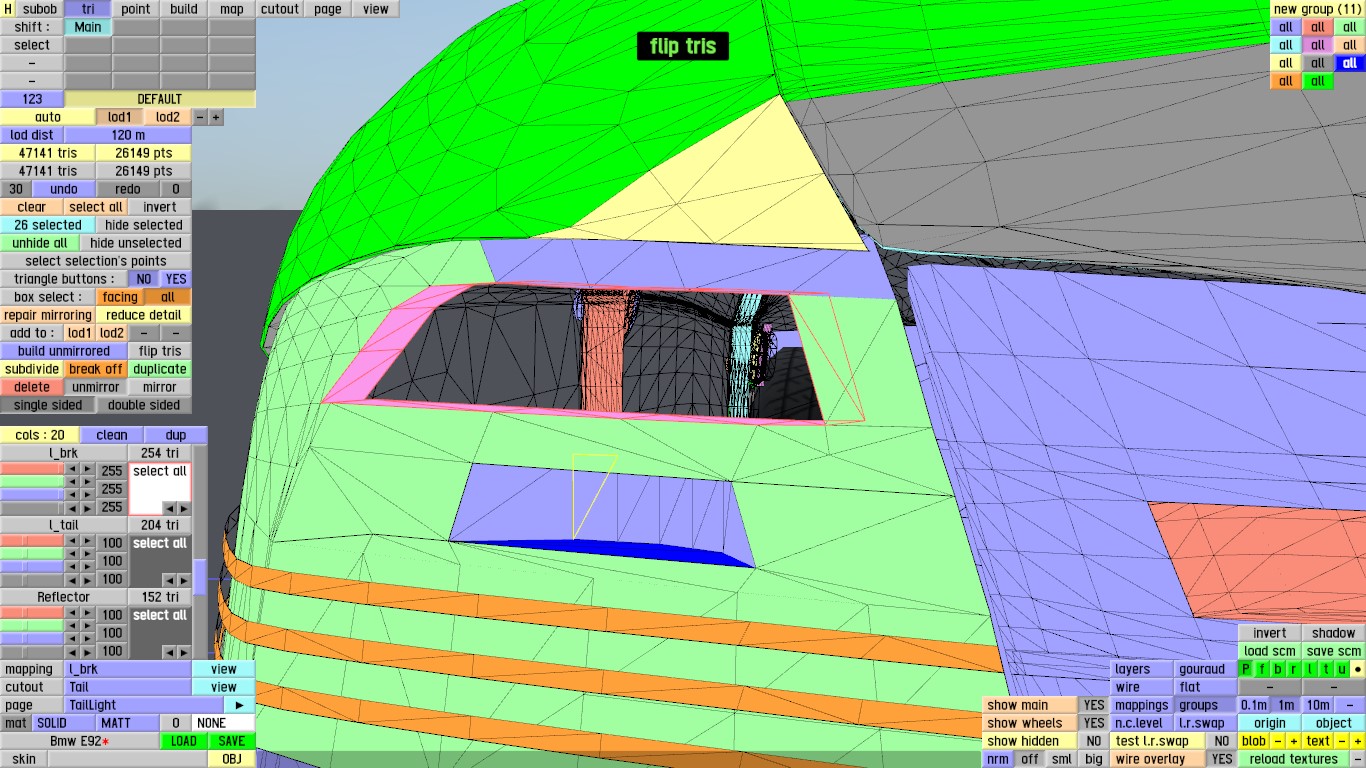Click the undo button
The width and height of the screenshot is (1366, 768).
click(x=64, y=189)
